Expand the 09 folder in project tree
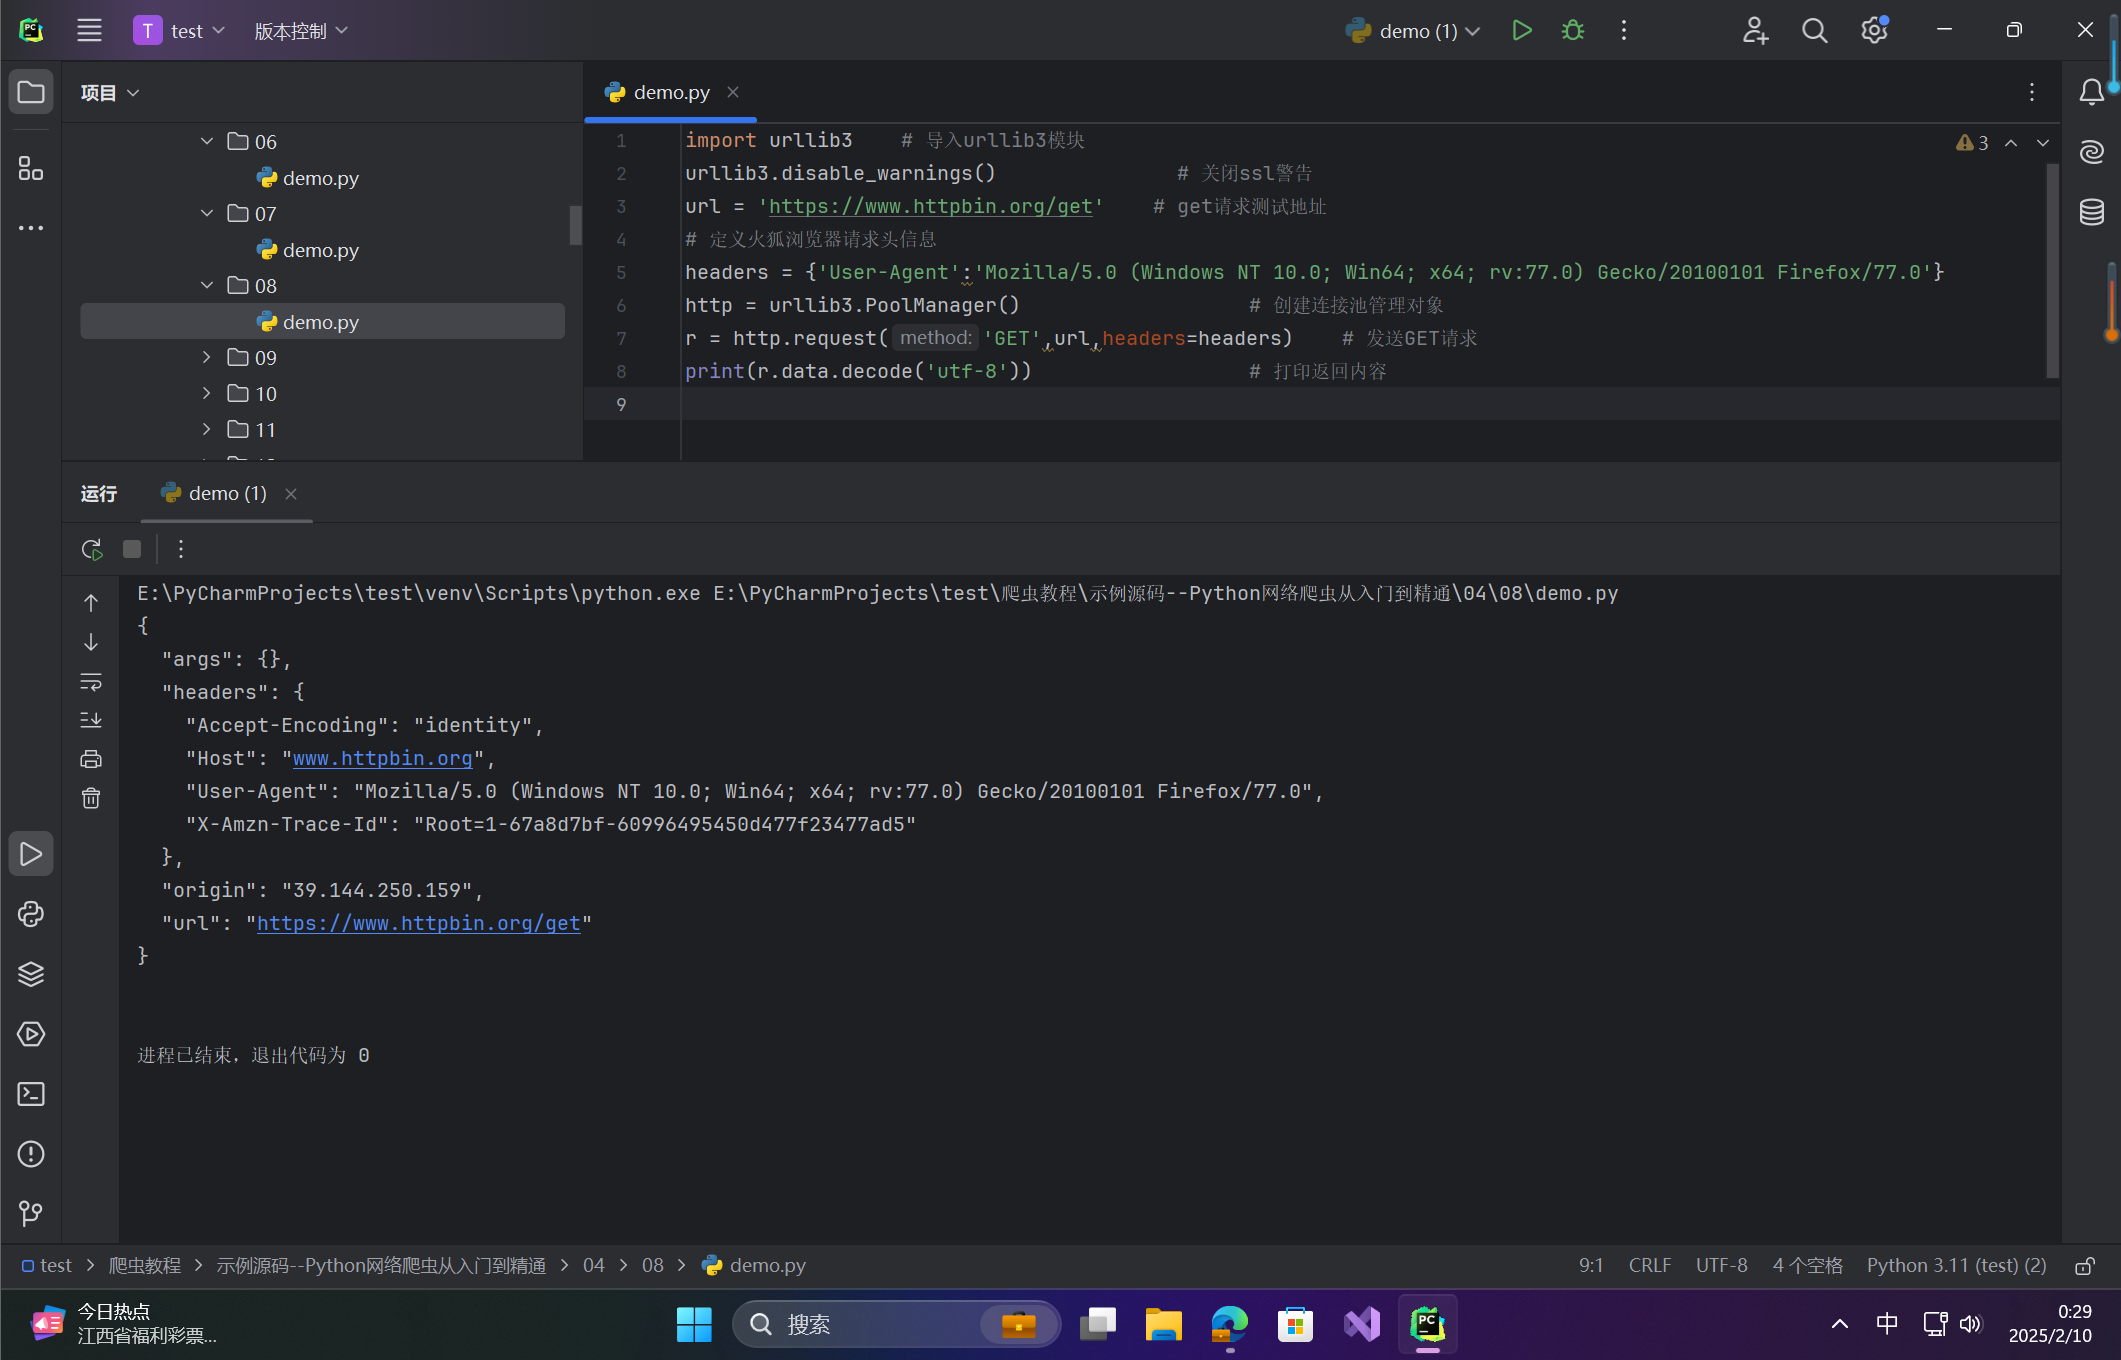Image resolution: width=2121 pixels, height=1360 pixels. [x=207, y=357]
